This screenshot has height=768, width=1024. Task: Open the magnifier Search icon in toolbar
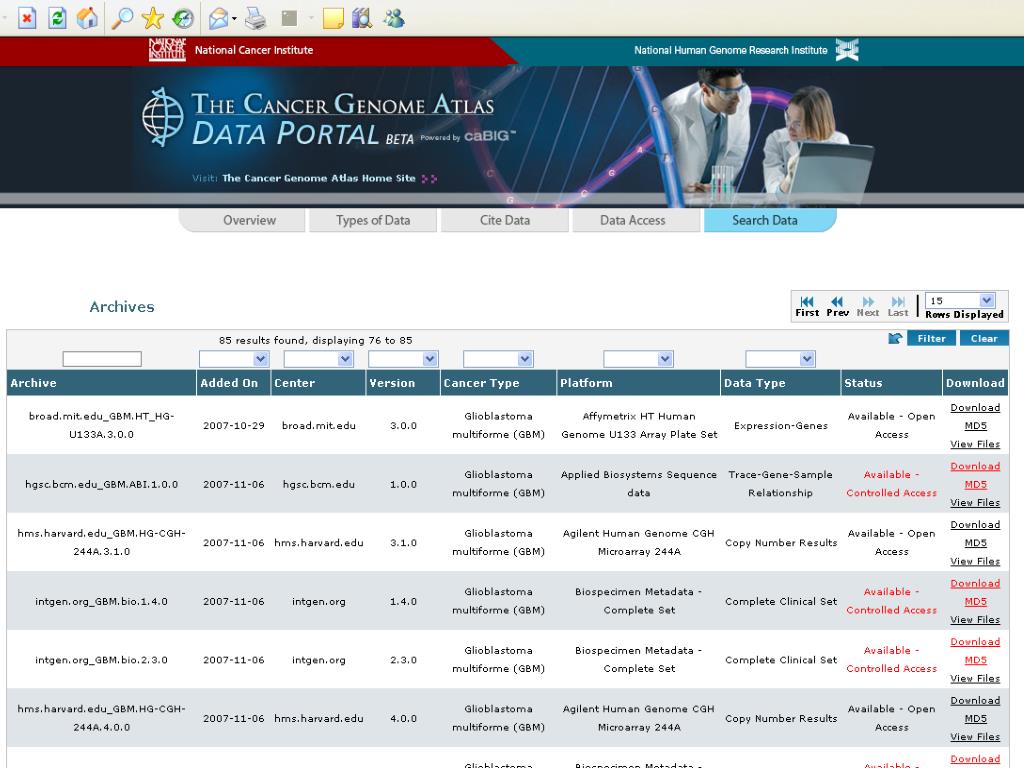click(x=122, y=18)
